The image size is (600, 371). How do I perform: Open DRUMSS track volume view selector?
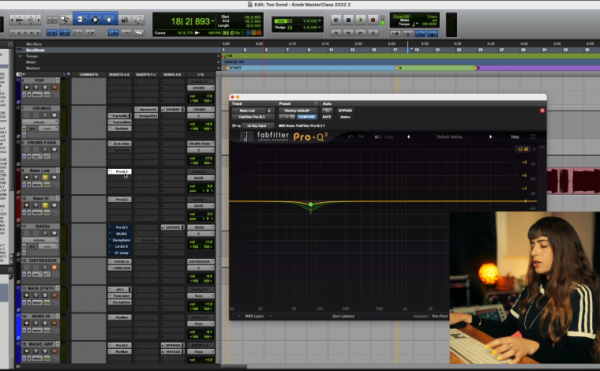pyautogui.click(x=40, y=122)
